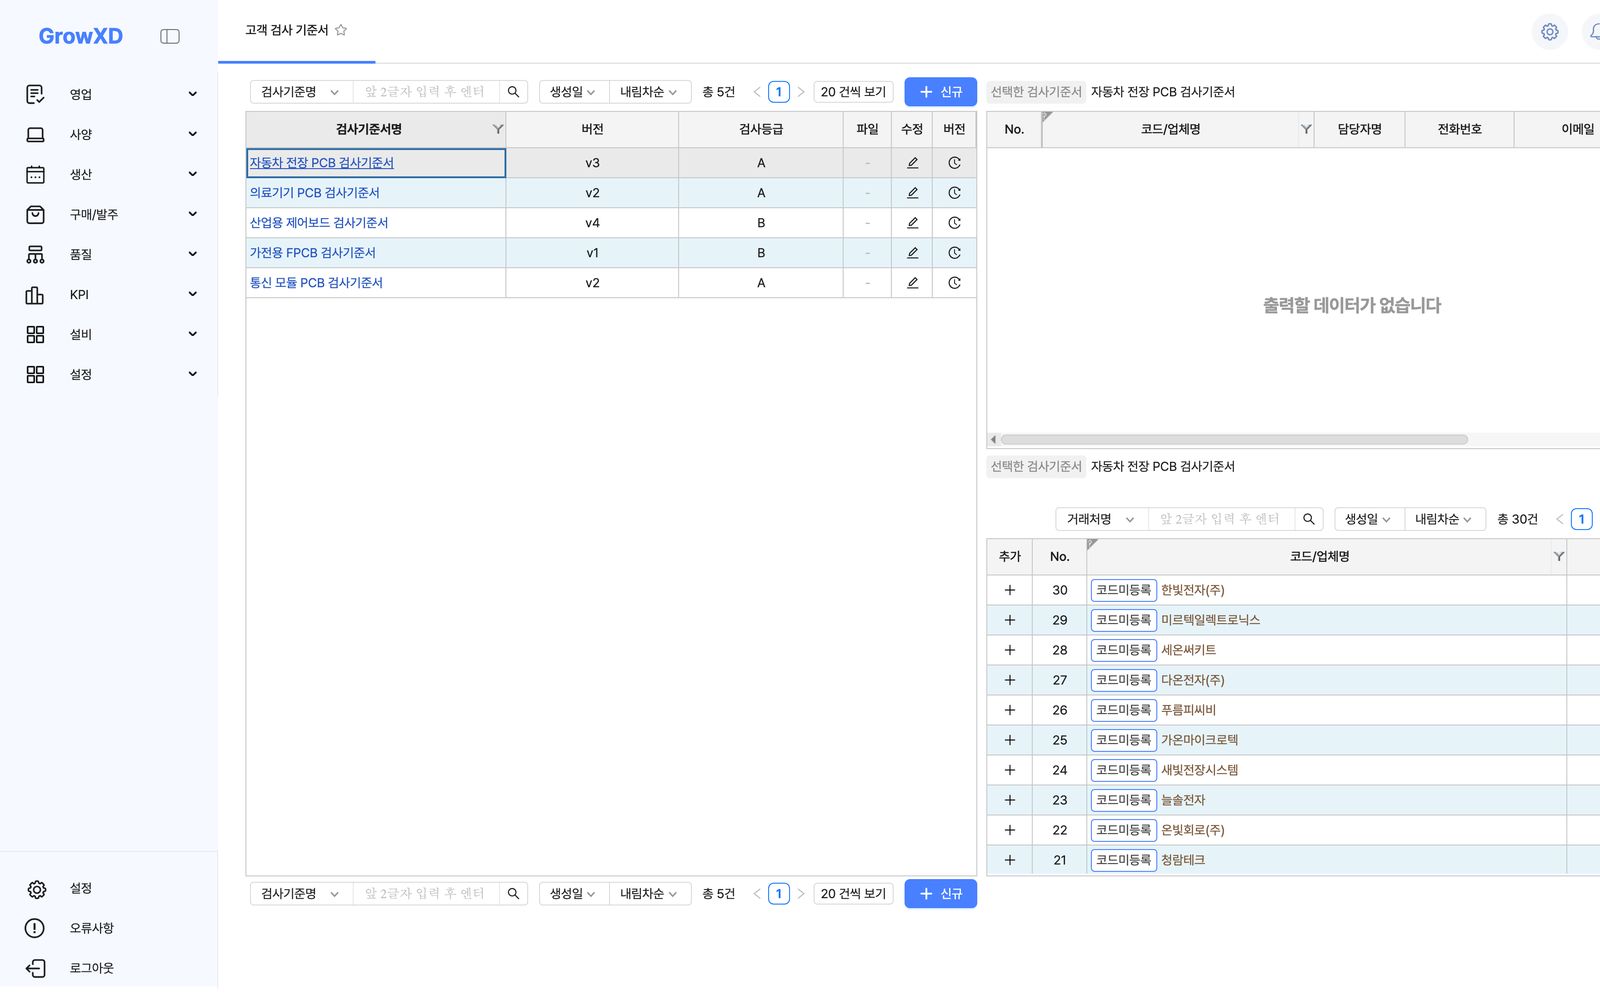The height and width of the screenshot is (1000, 1600).
Task: Add vendor 푸름피씨비 with plus icon
Action: click(1009, 710)
